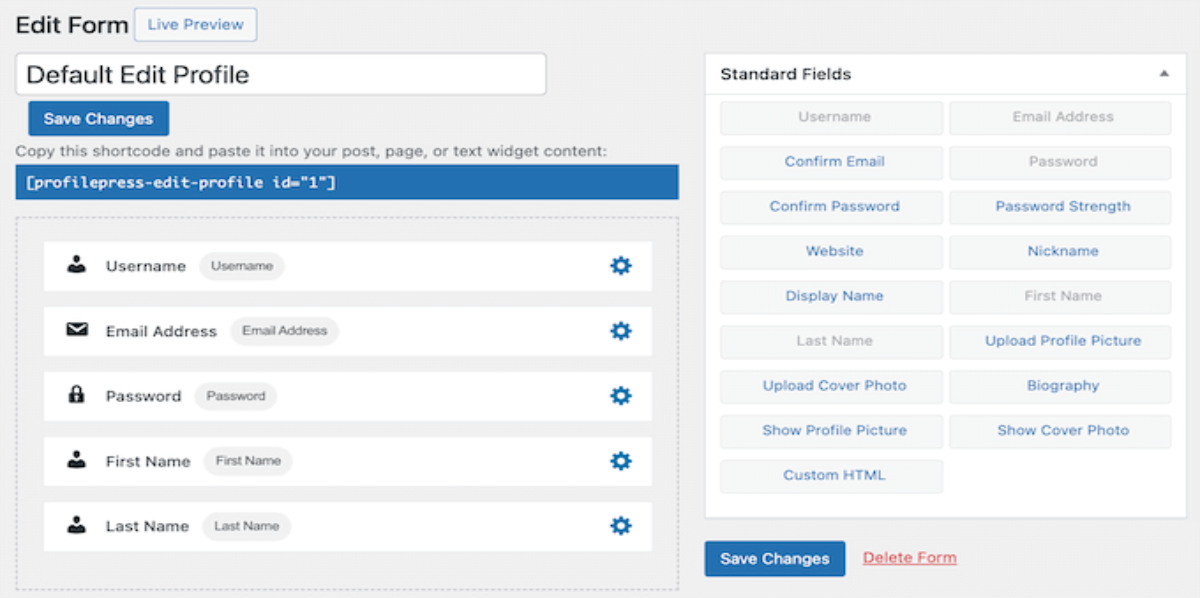Collapse the Standard Fields panel
Image resolution: width=1200 pixels, height=598 pixels.
click(1164, 74)
